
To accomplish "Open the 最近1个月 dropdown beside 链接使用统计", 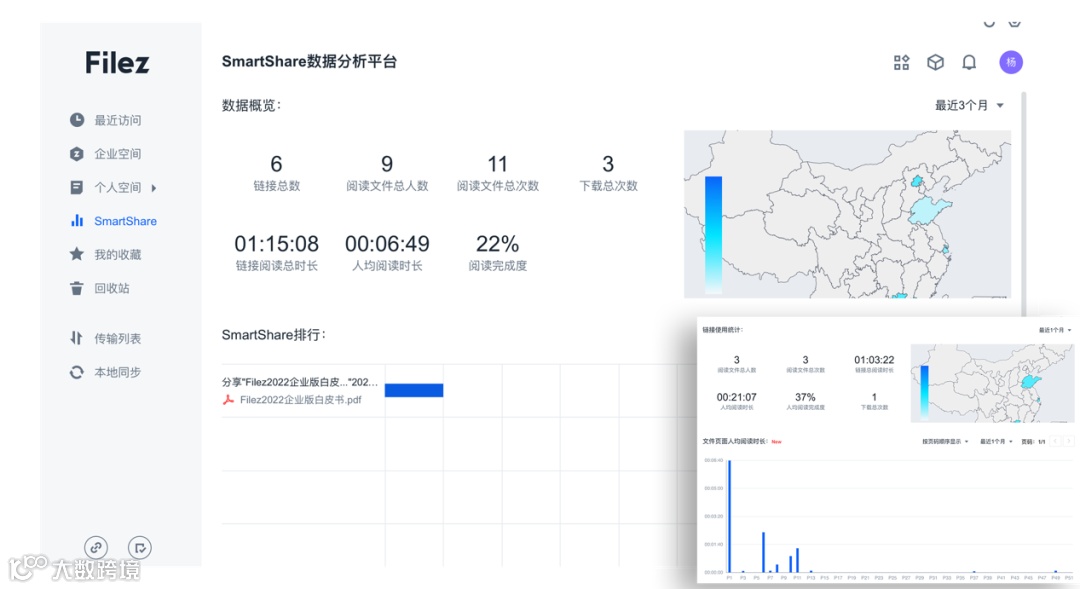I will click(x=1055, y=330).
